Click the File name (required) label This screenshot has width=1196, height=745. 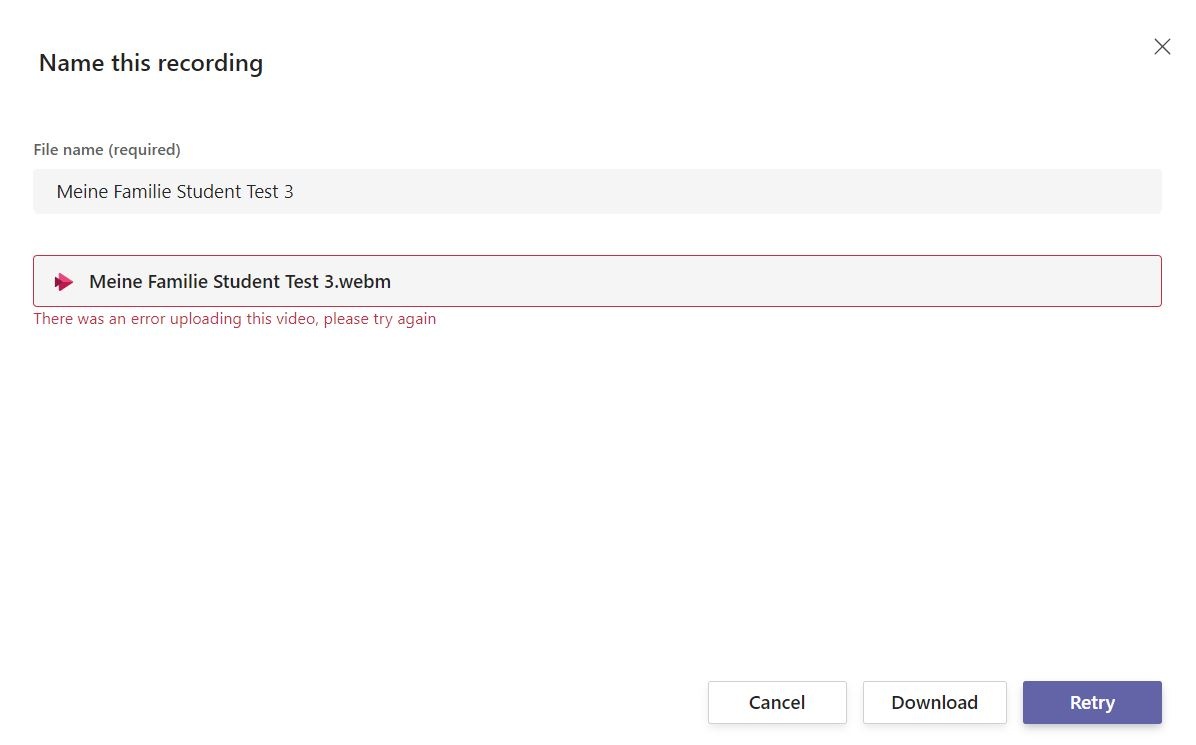107,149
